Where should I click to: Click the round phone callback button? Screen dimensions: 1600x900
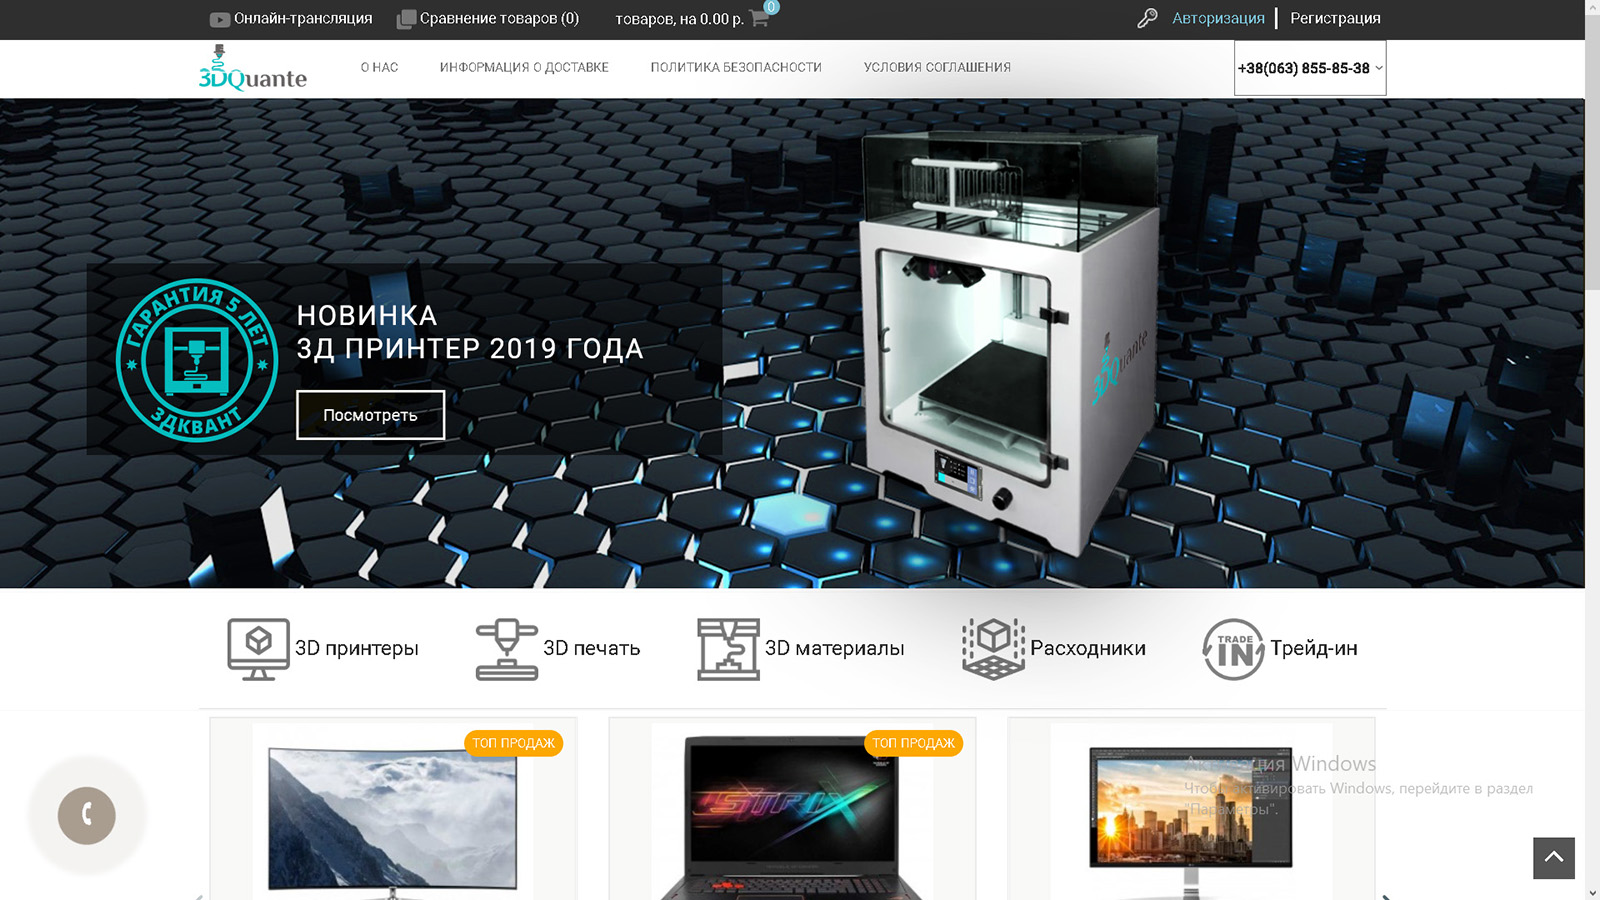click(87, 816)
